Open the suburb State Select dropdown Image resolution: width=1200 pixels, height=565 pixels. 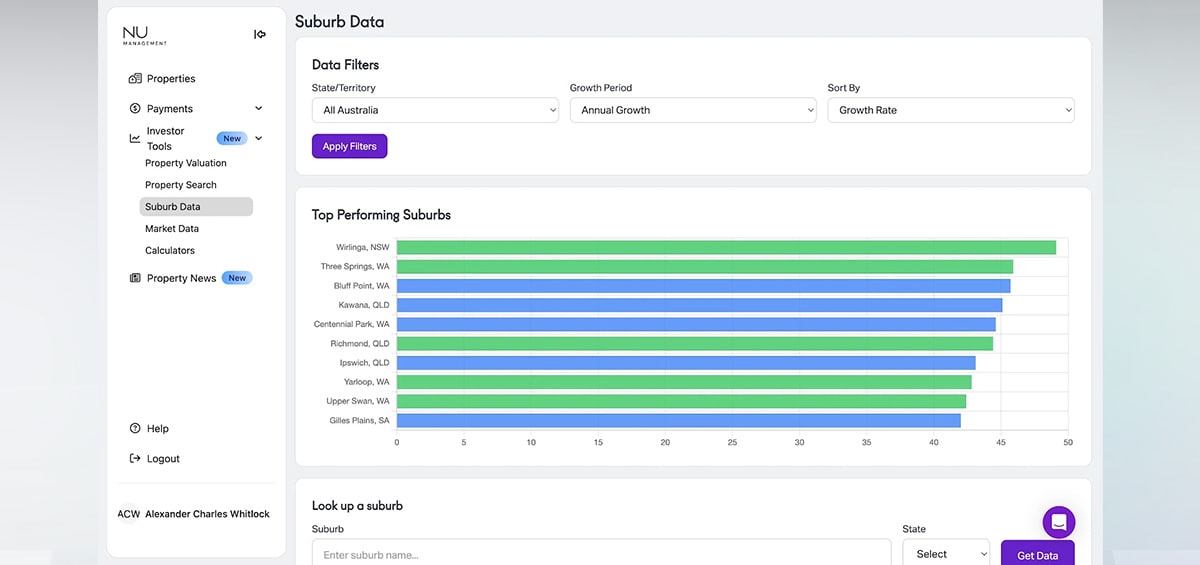[946, 553]
